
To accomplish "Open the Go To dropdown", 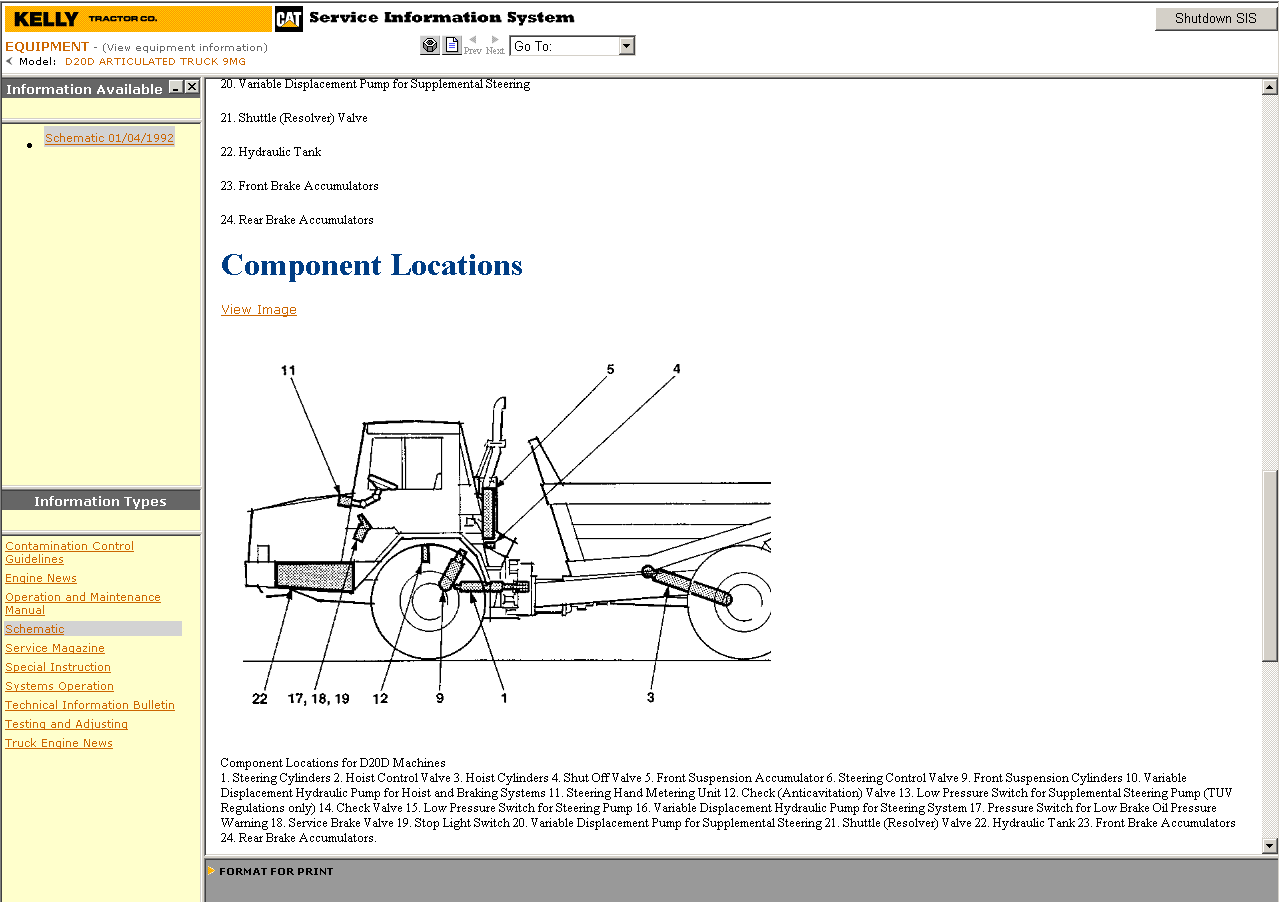I will (x=572, y=46).
